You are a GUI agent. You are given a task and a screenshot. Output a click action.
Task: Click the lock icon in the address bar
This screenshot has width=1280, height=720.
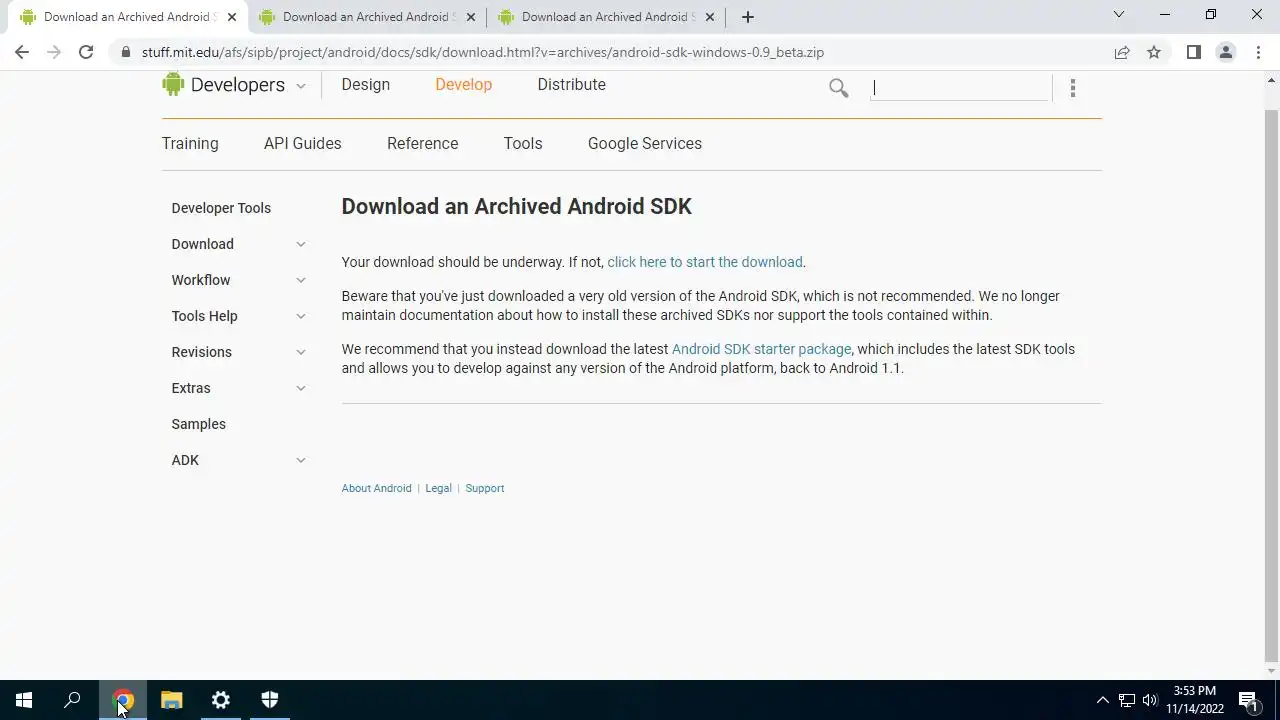(x=125, y=52)
